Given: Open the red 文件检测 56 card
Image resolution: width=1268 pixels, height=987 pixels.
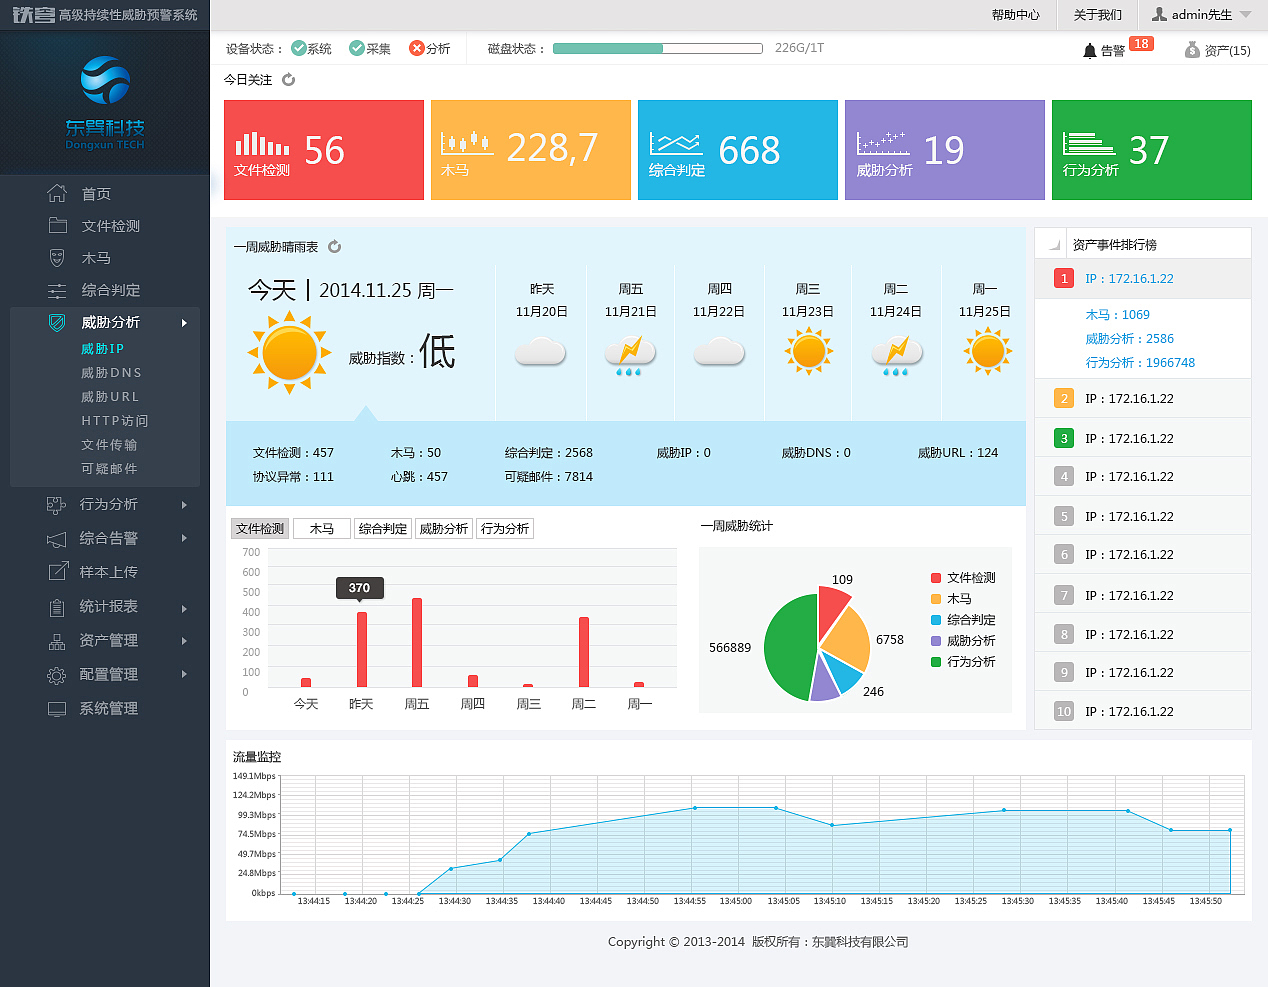Looking at the screenshot, I should pos(324,150).
